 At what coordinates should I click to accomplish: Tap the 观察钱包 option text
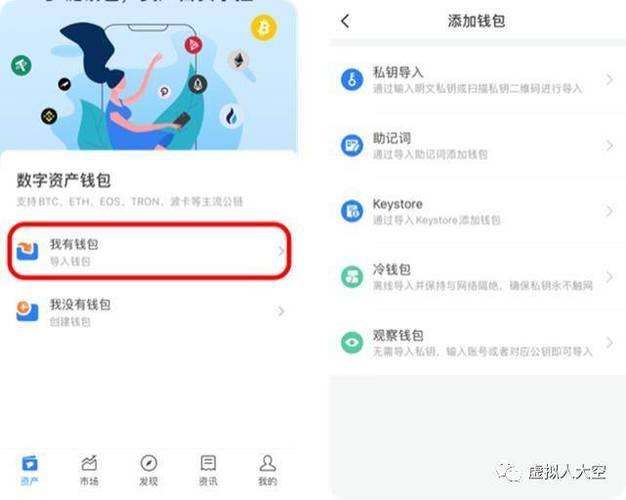pos(398,335)
